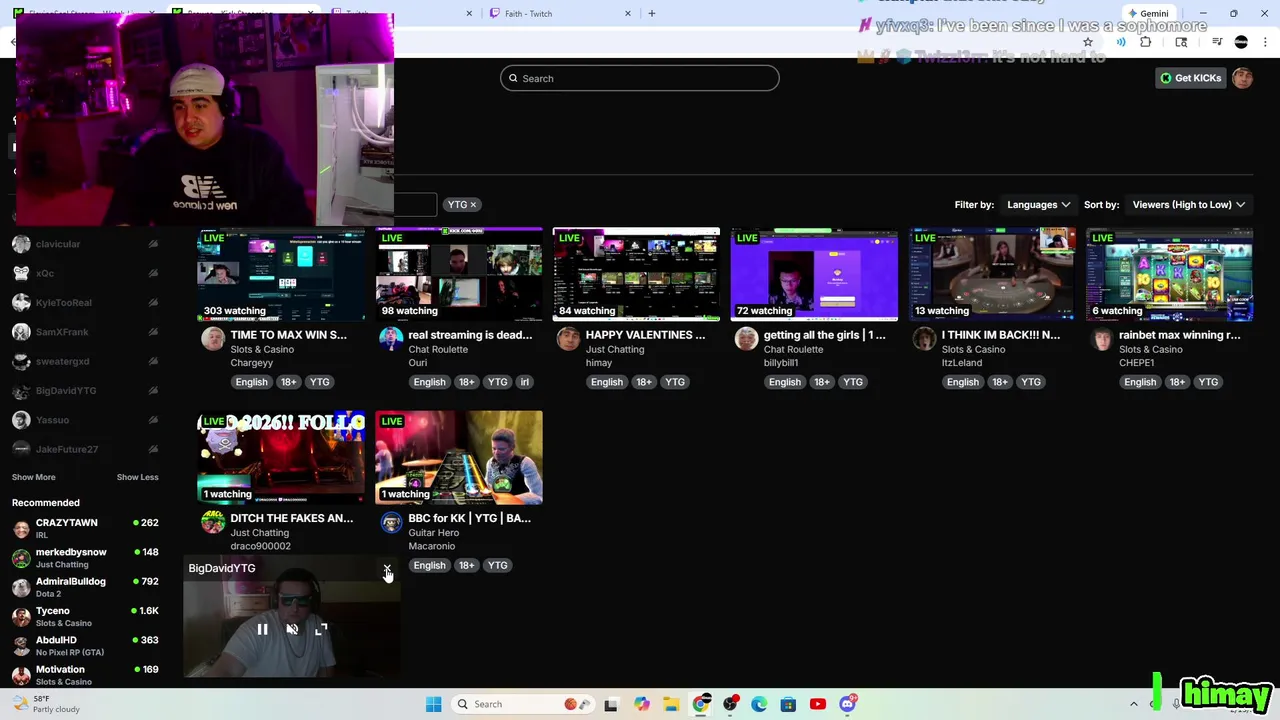
Task: Click the Gemini button in Chrome
Action: [1147, 13]
